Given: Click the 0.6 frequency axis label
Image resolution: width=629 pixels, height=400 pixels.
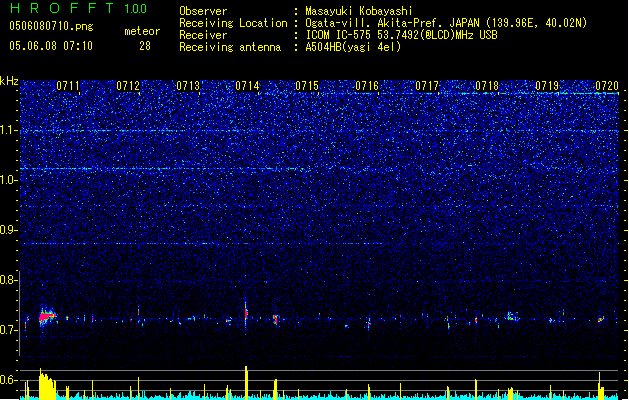Looking at the screenshot, I should (8, 380).
